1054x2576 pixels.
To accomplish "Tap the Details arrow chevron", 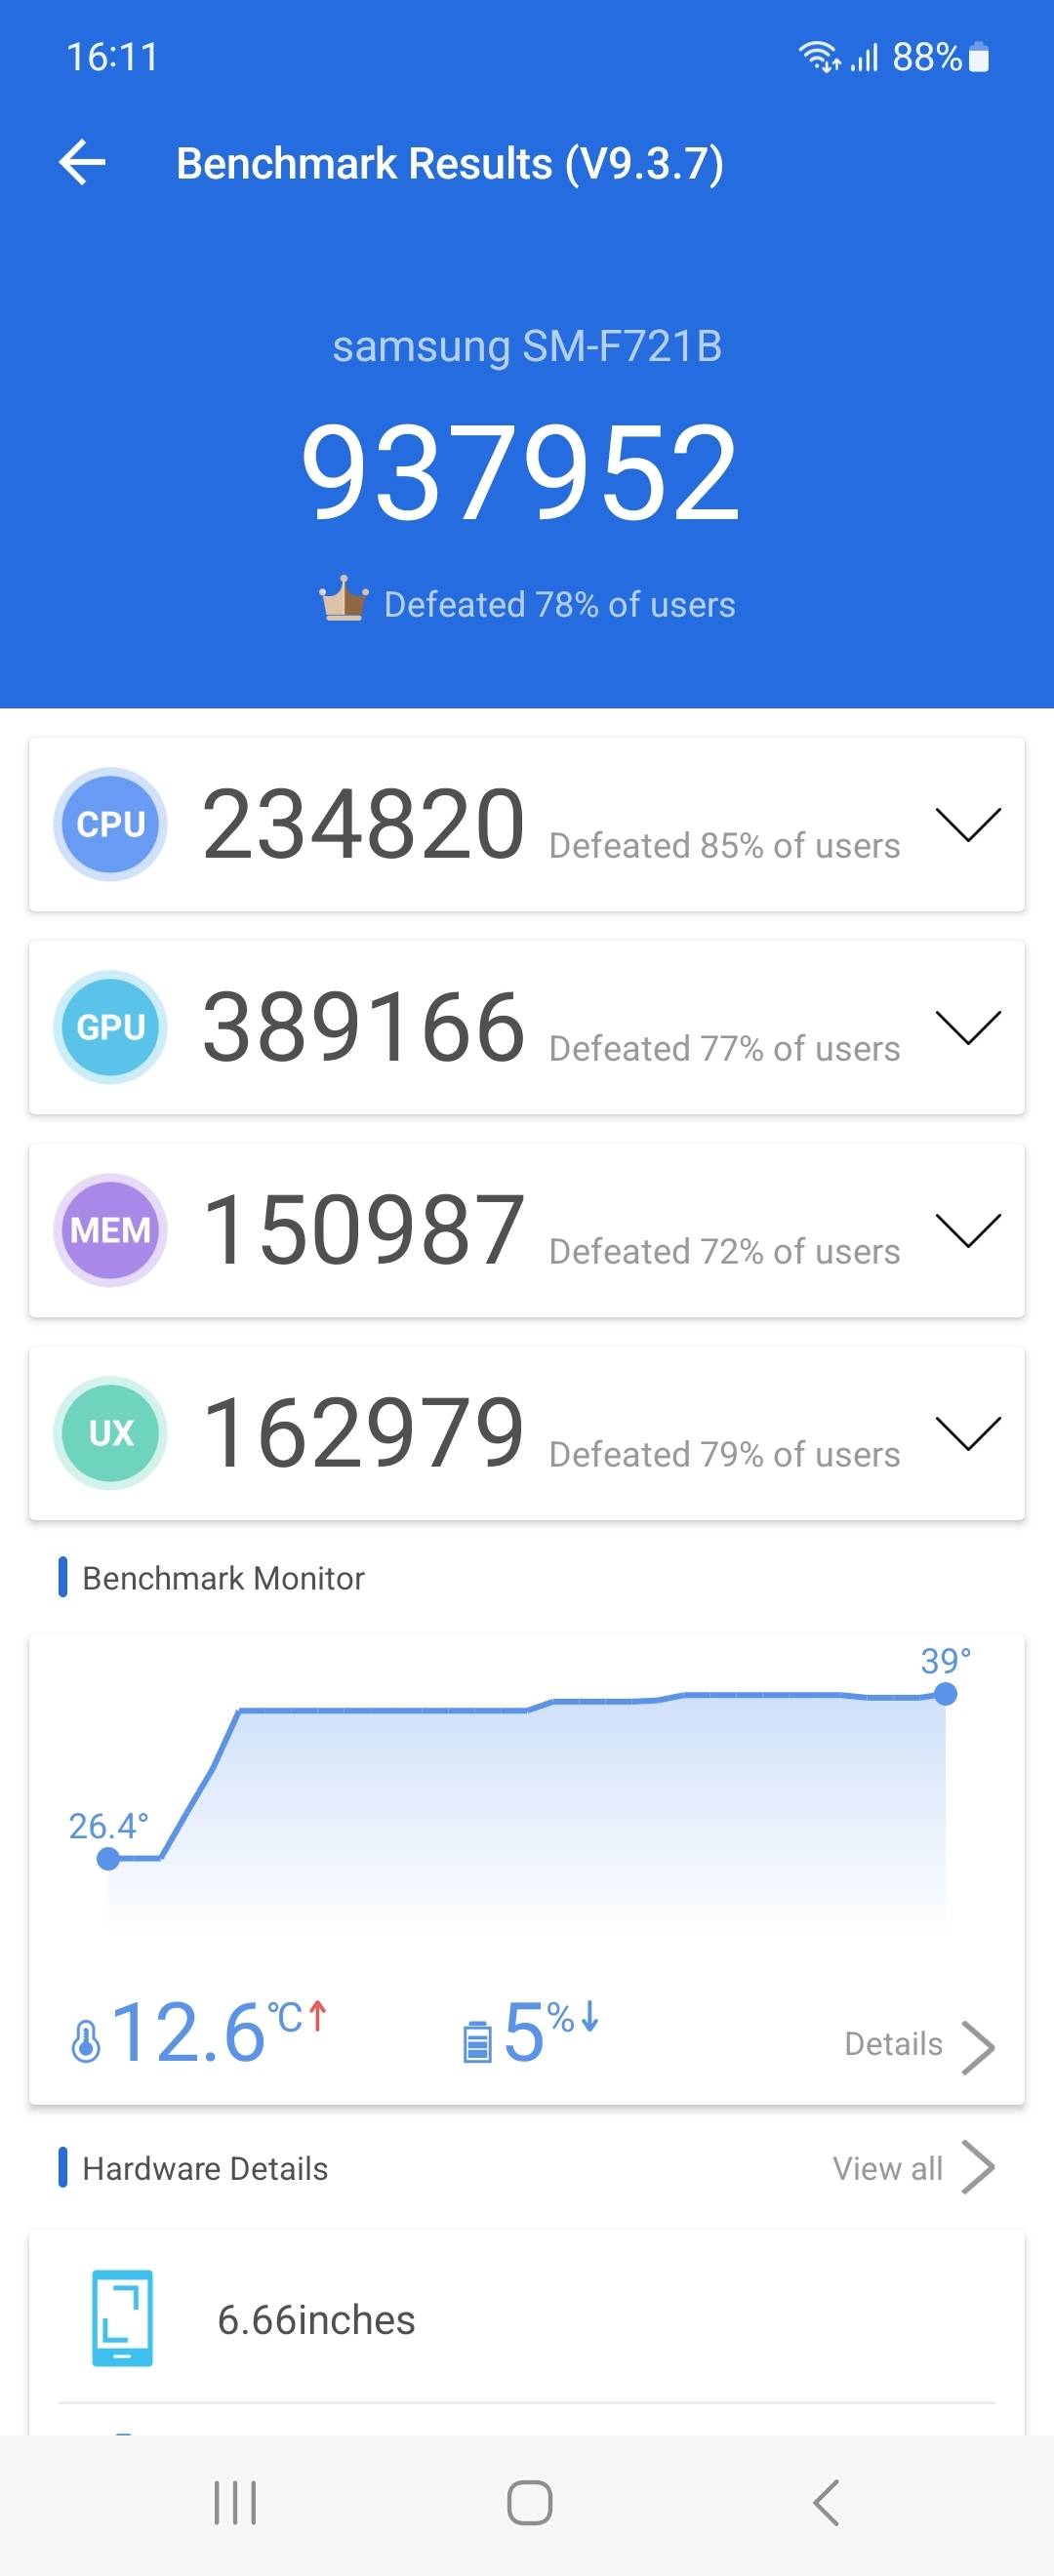I will (977, 2047).
